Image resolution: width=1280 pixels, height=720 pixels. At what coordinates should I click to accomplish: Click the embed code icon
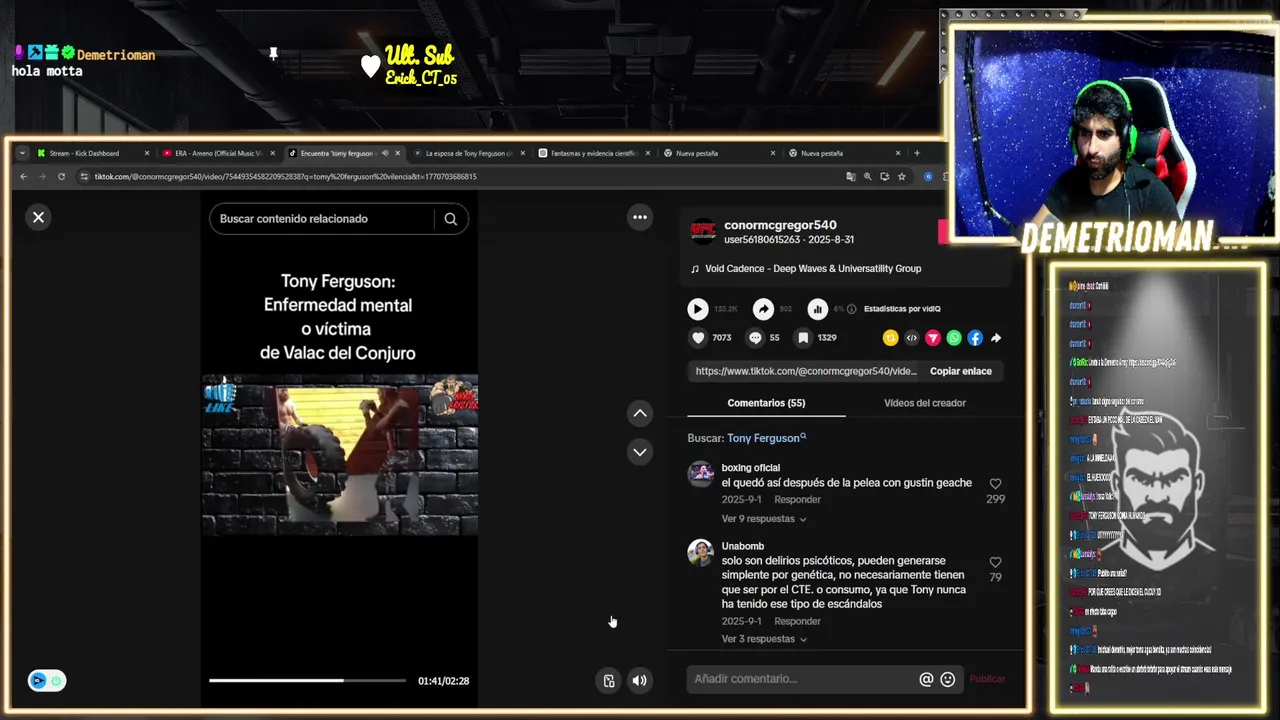click(911, 338)
